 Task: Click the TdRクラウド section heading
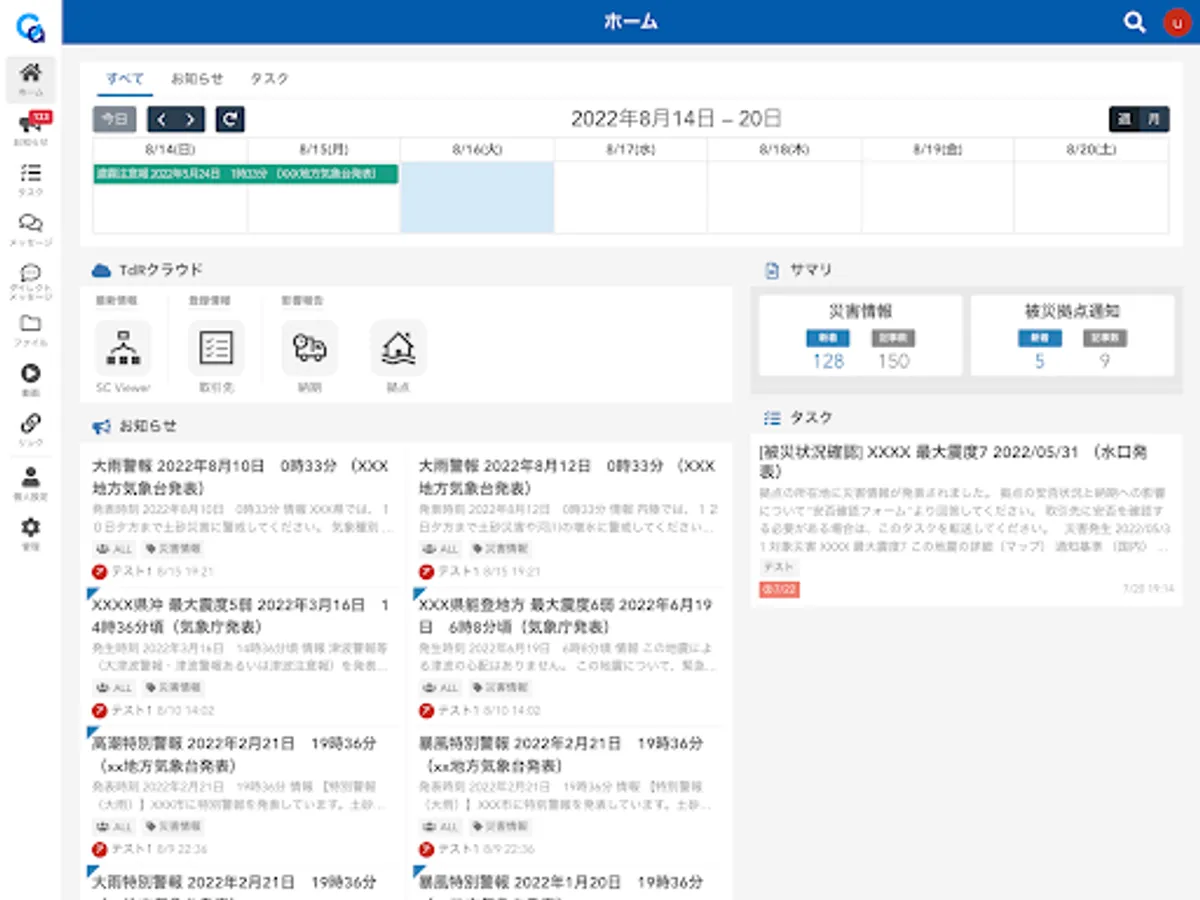tap(160, 270)
